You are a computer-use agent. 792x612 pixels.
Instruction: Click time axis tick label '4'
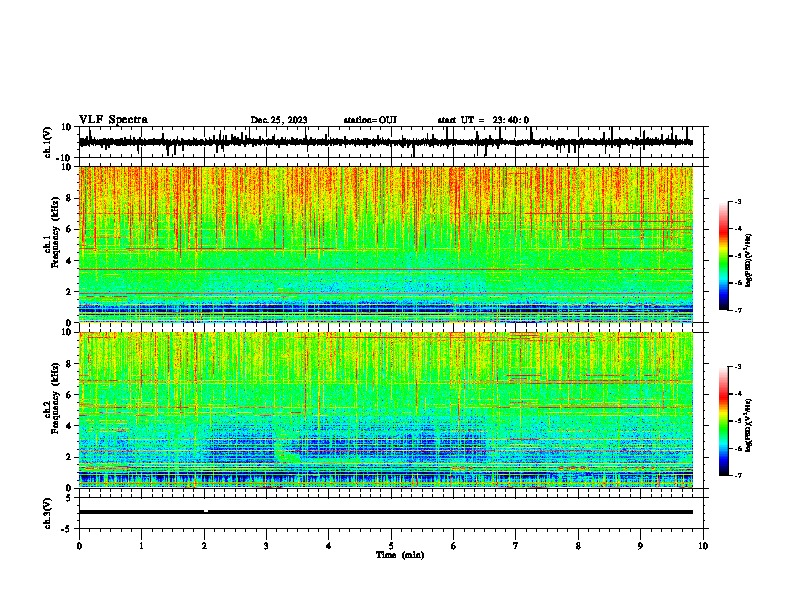[x=329, y=546]
